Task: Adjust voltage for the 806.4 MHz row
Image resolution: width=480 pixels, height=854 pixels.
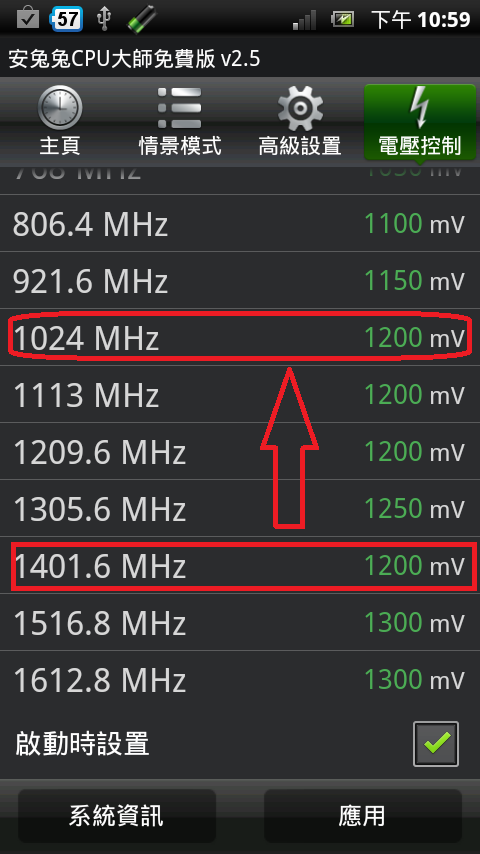Action: coord(414,223)
